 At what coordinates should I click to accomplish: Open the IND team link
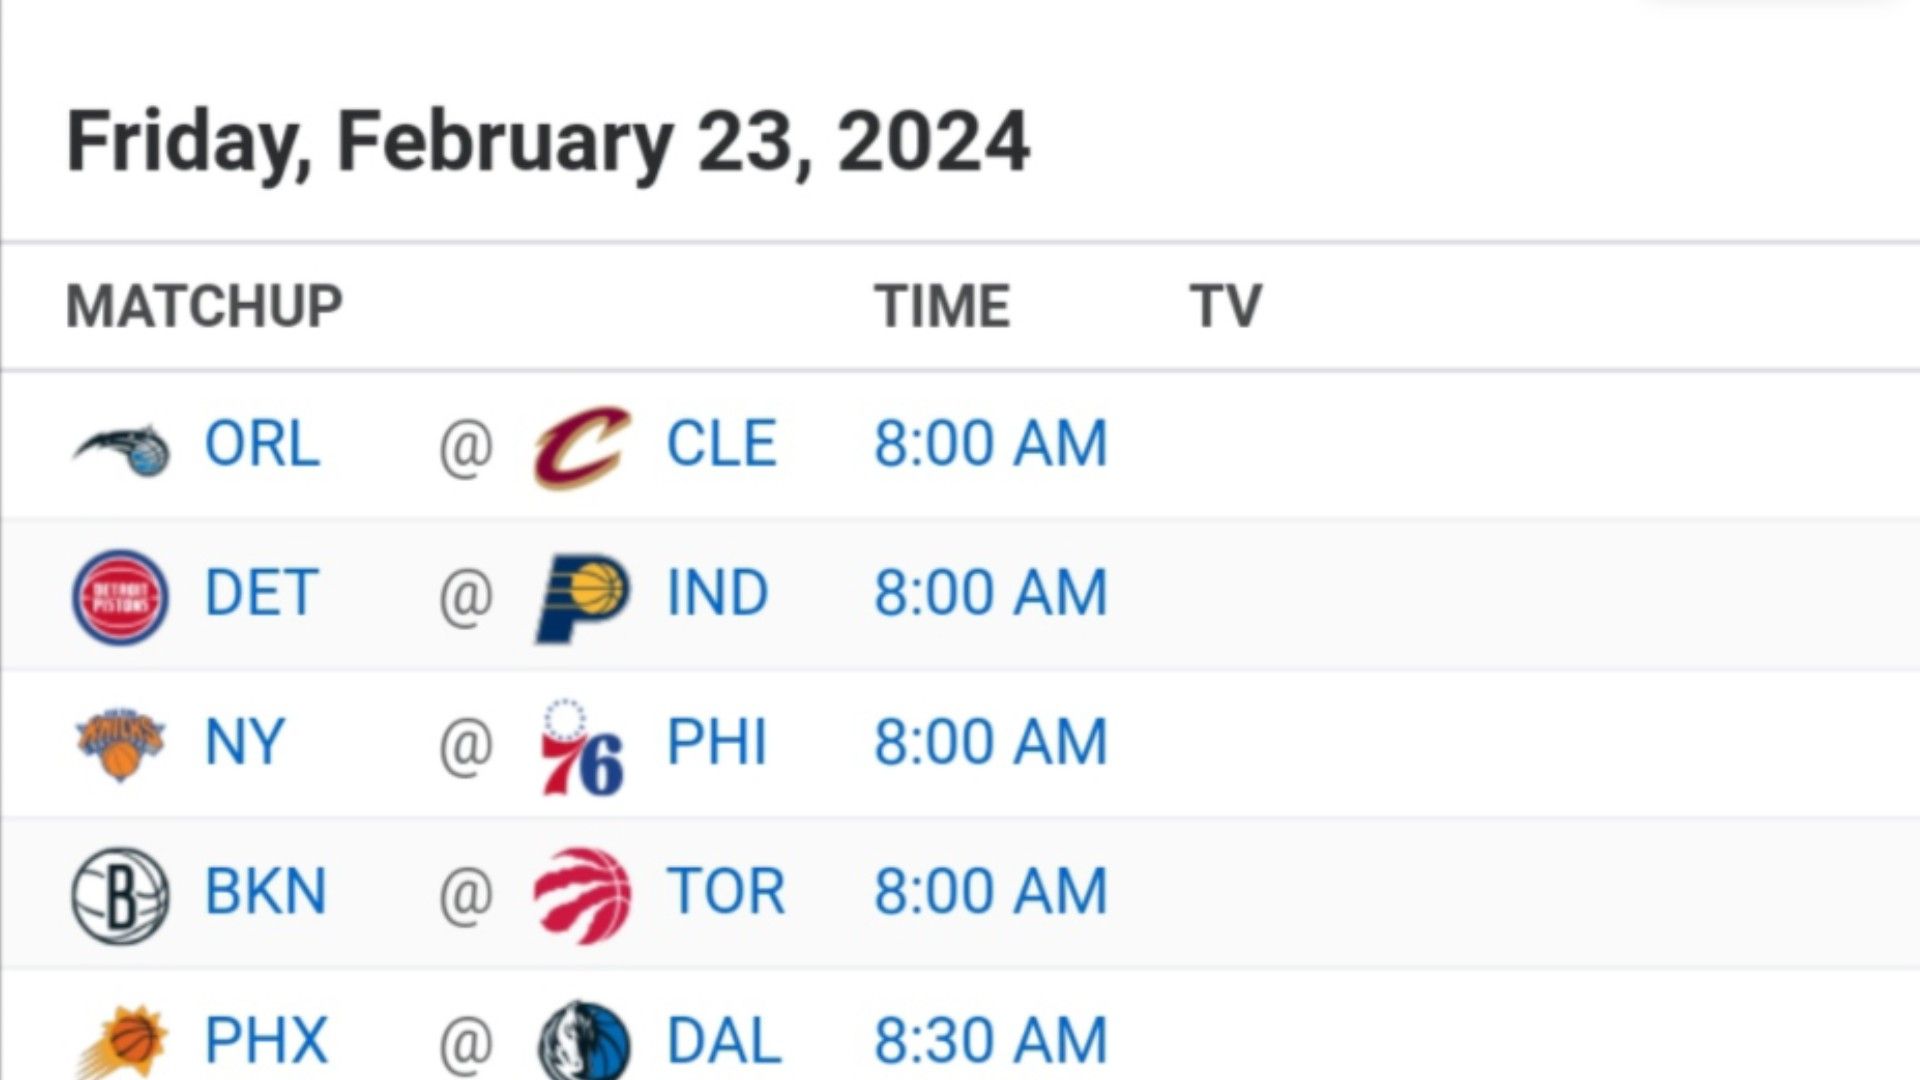pyautogui.click(x=717, y=592)
